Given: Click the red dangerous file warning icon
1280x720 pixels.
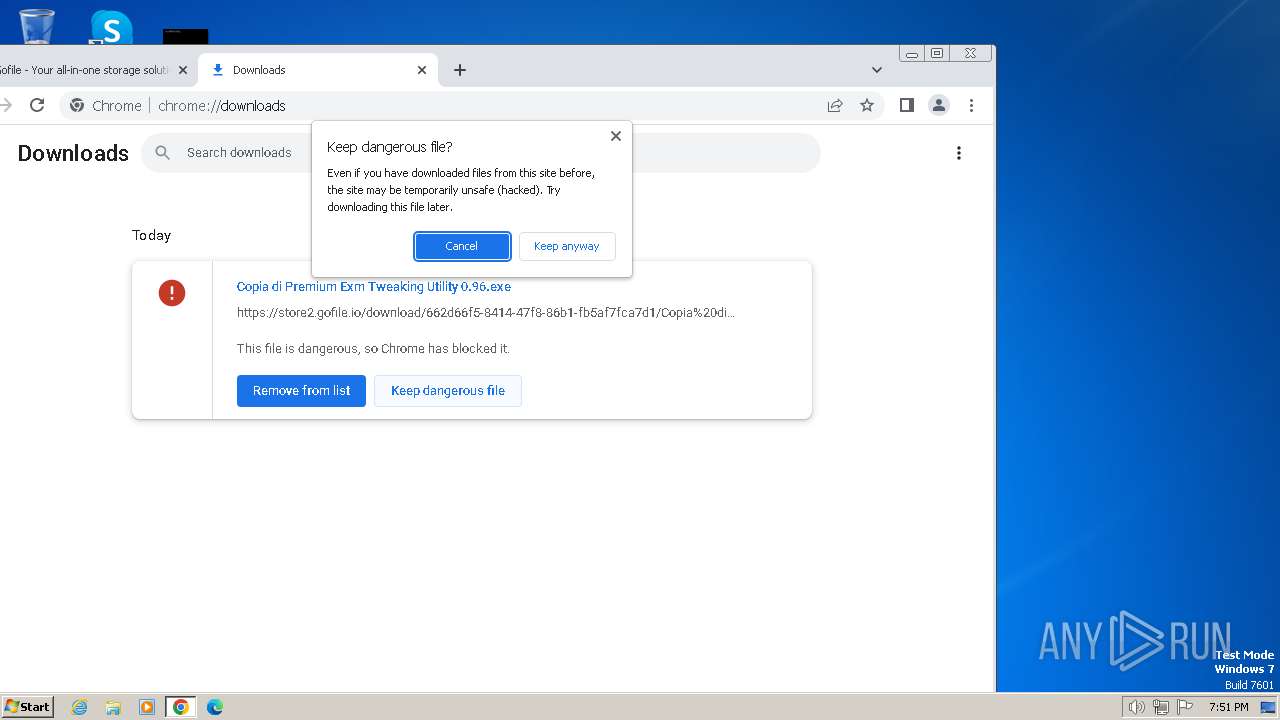Looking at the screenshot, I should 172,292.
